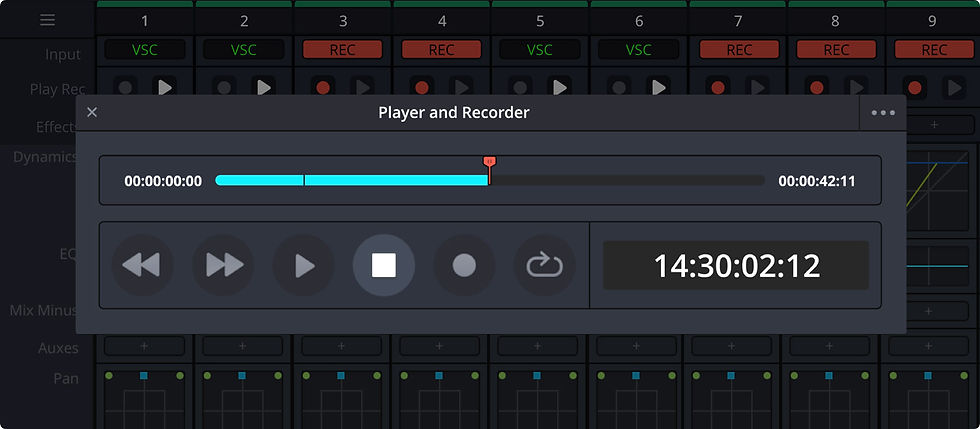Click the red playhead marker on the timeline

489,162
